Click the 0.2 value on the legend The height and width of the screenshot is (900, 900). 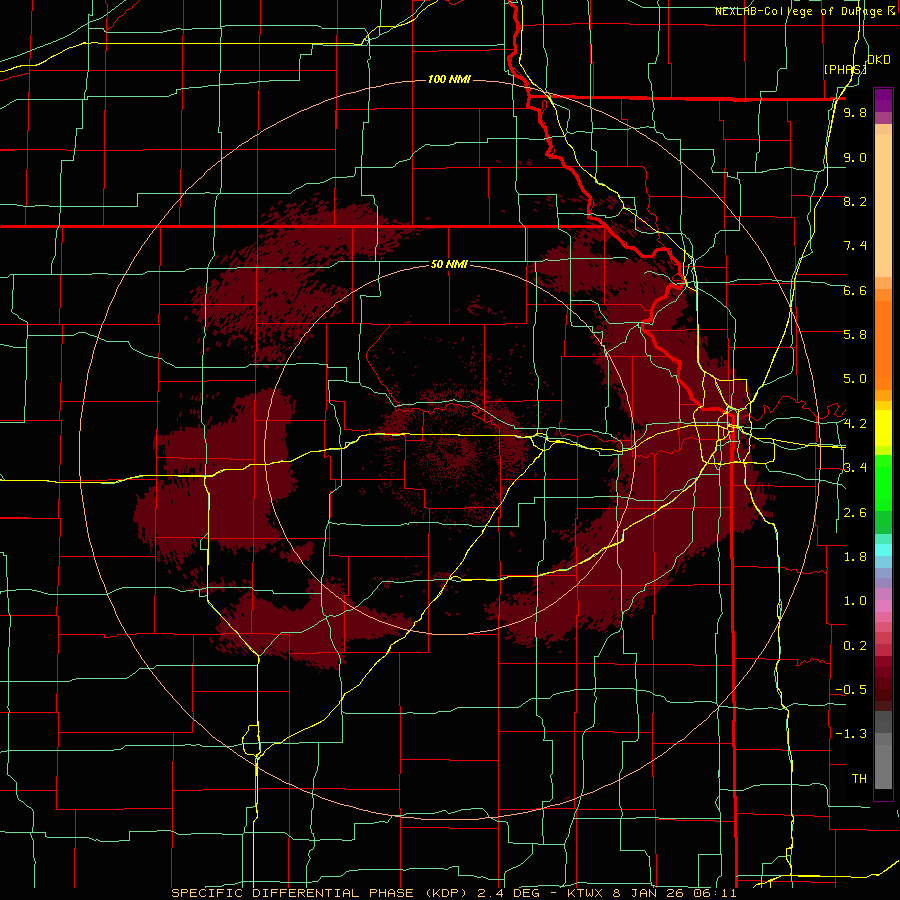tap(855, 646)
